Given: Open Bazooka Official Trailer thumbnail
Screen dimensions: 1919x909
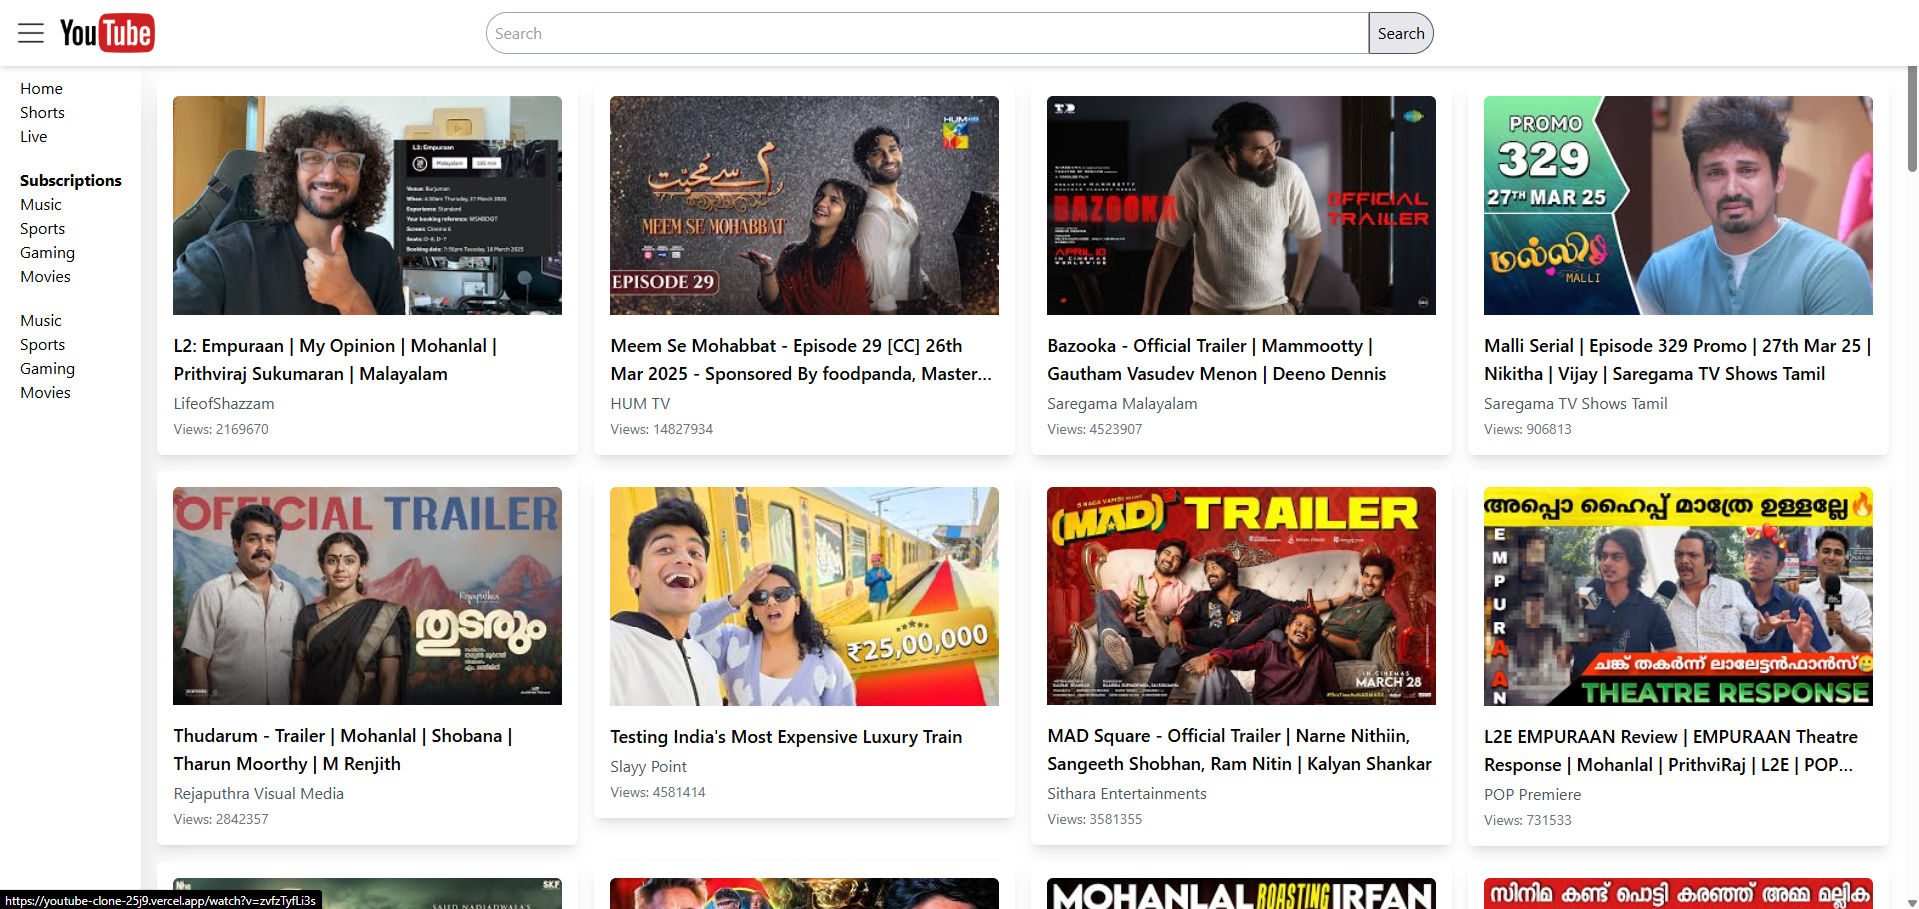Looking at the screenshot, I should [x=1241, y=205].
